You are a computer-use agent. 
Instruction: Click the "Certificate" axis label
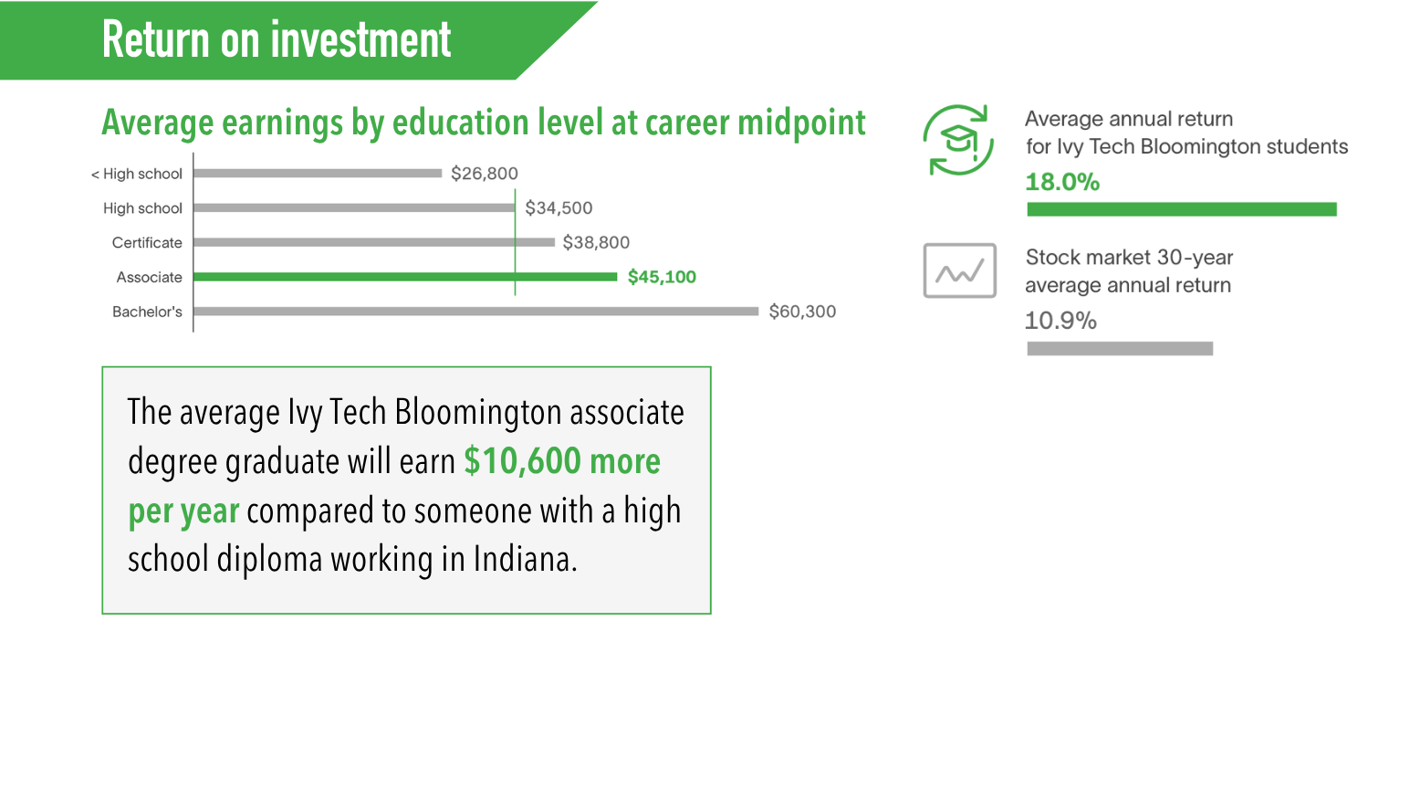[147, 243]
